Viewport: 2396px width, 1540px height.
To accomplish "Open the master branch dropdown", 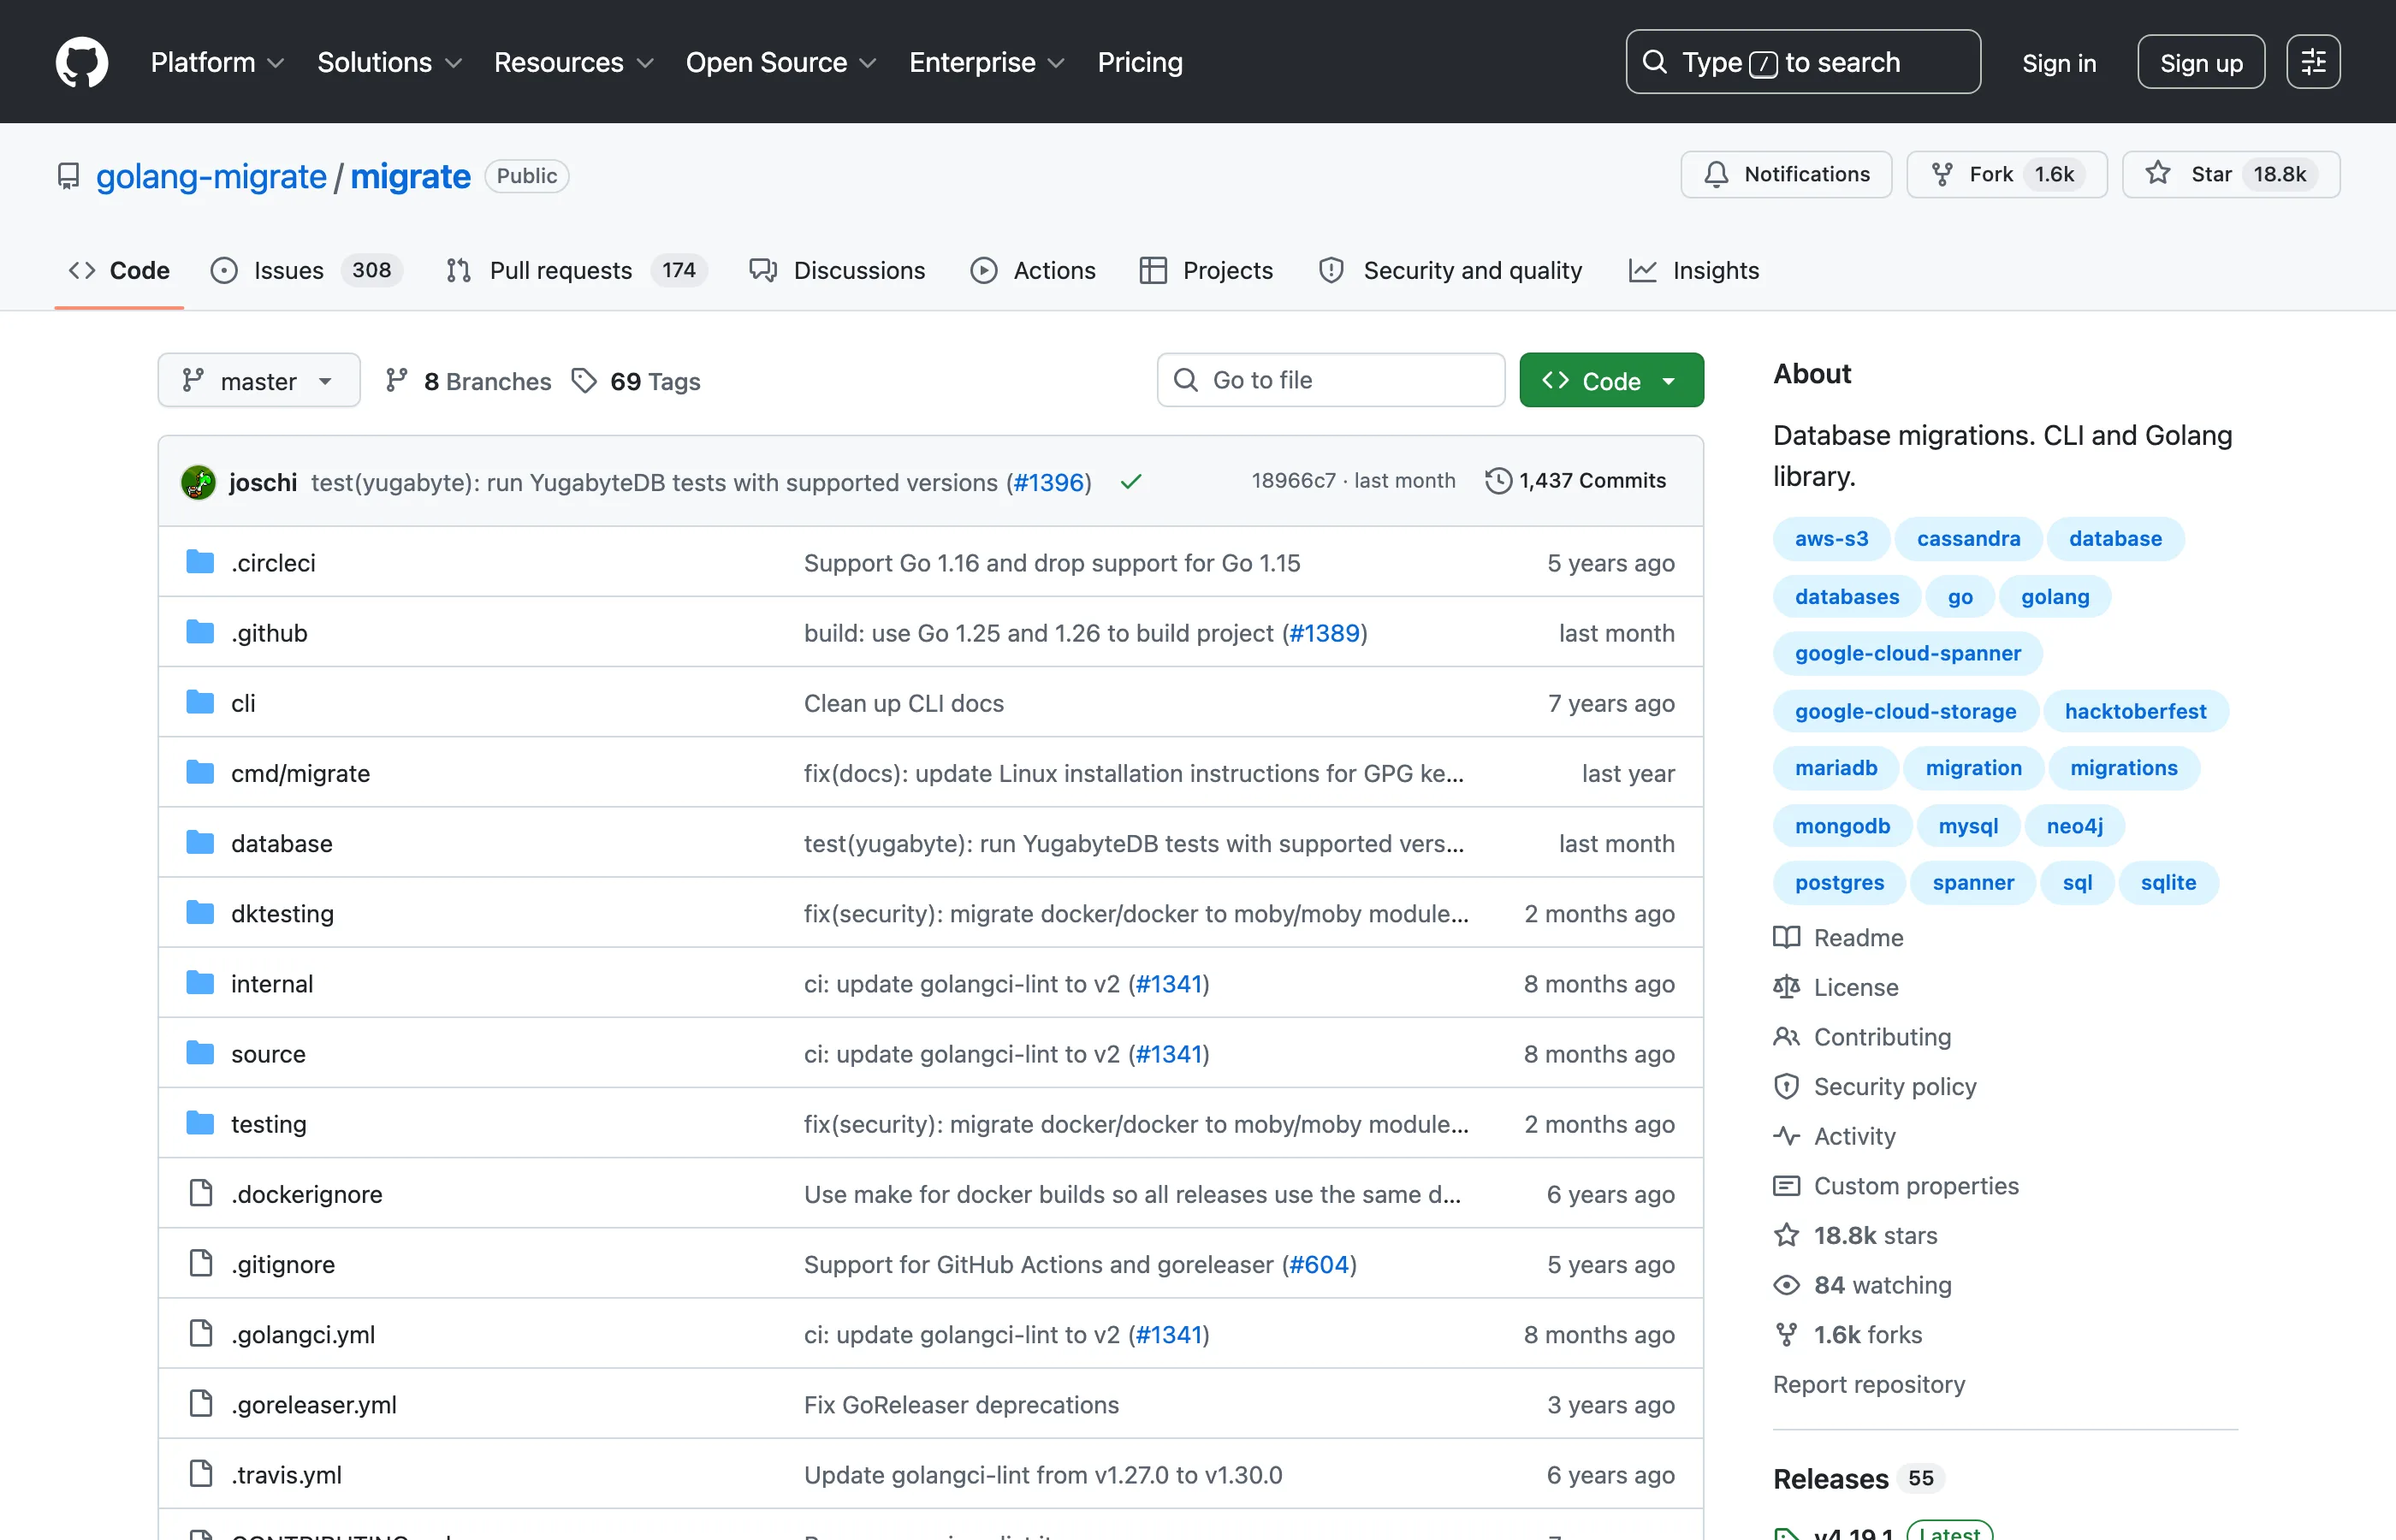I will pos(259,380).
